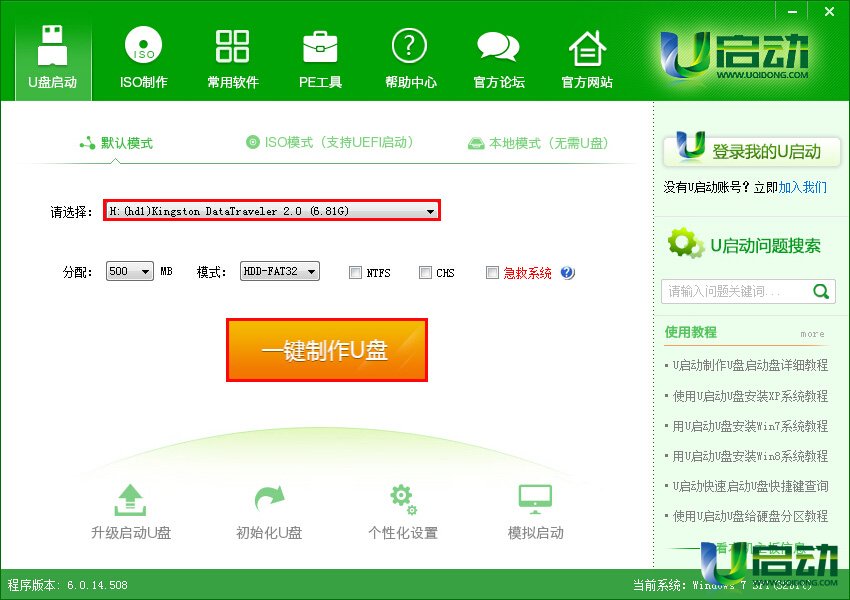
Task: Open 使用U启动U盘安装XP系统教程 link
Action: [x=750, y=396]
